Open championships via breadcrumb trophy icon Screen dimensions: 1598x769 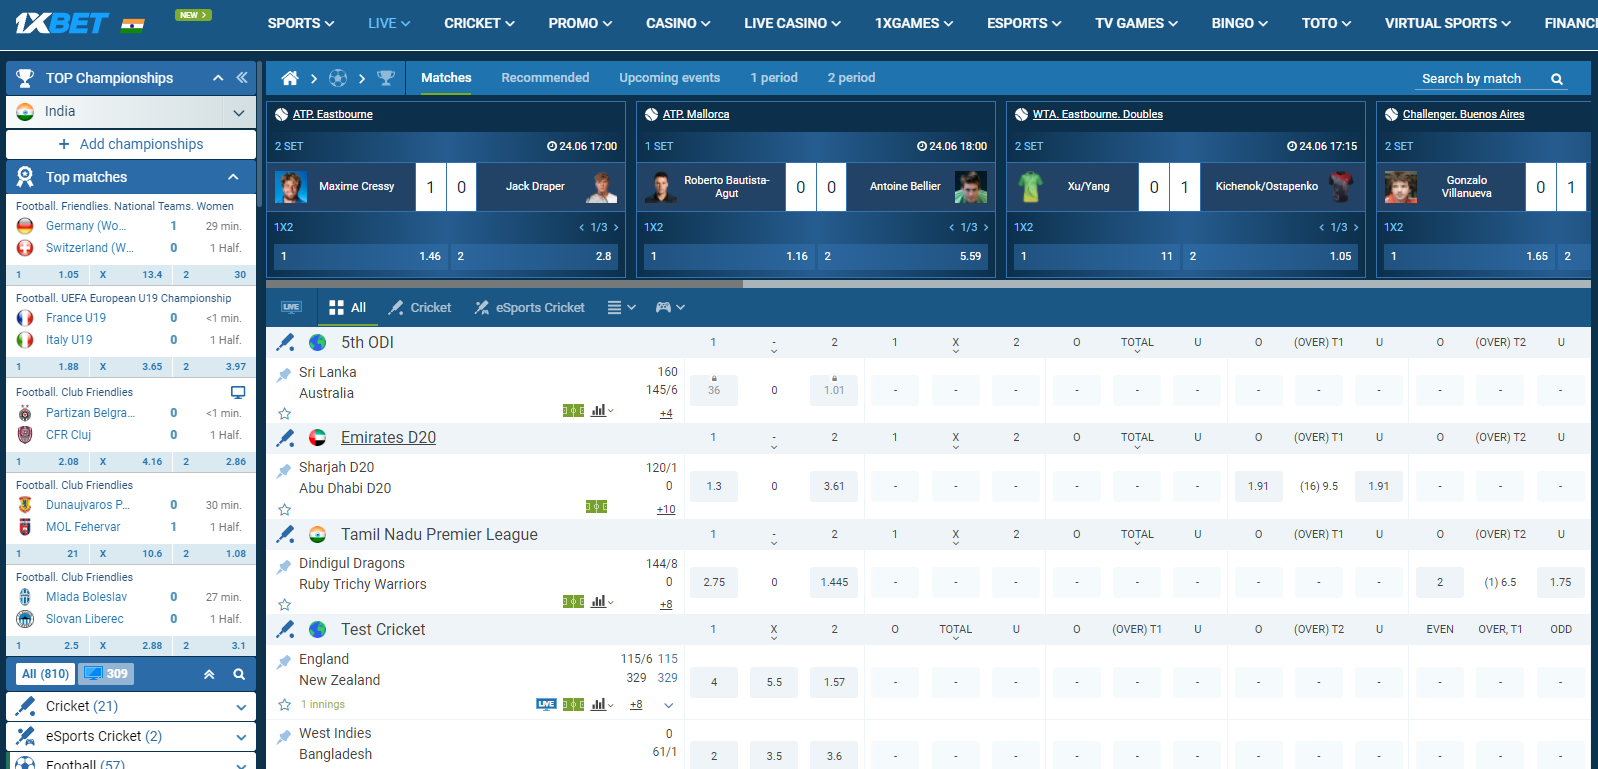tap(386, 78)
